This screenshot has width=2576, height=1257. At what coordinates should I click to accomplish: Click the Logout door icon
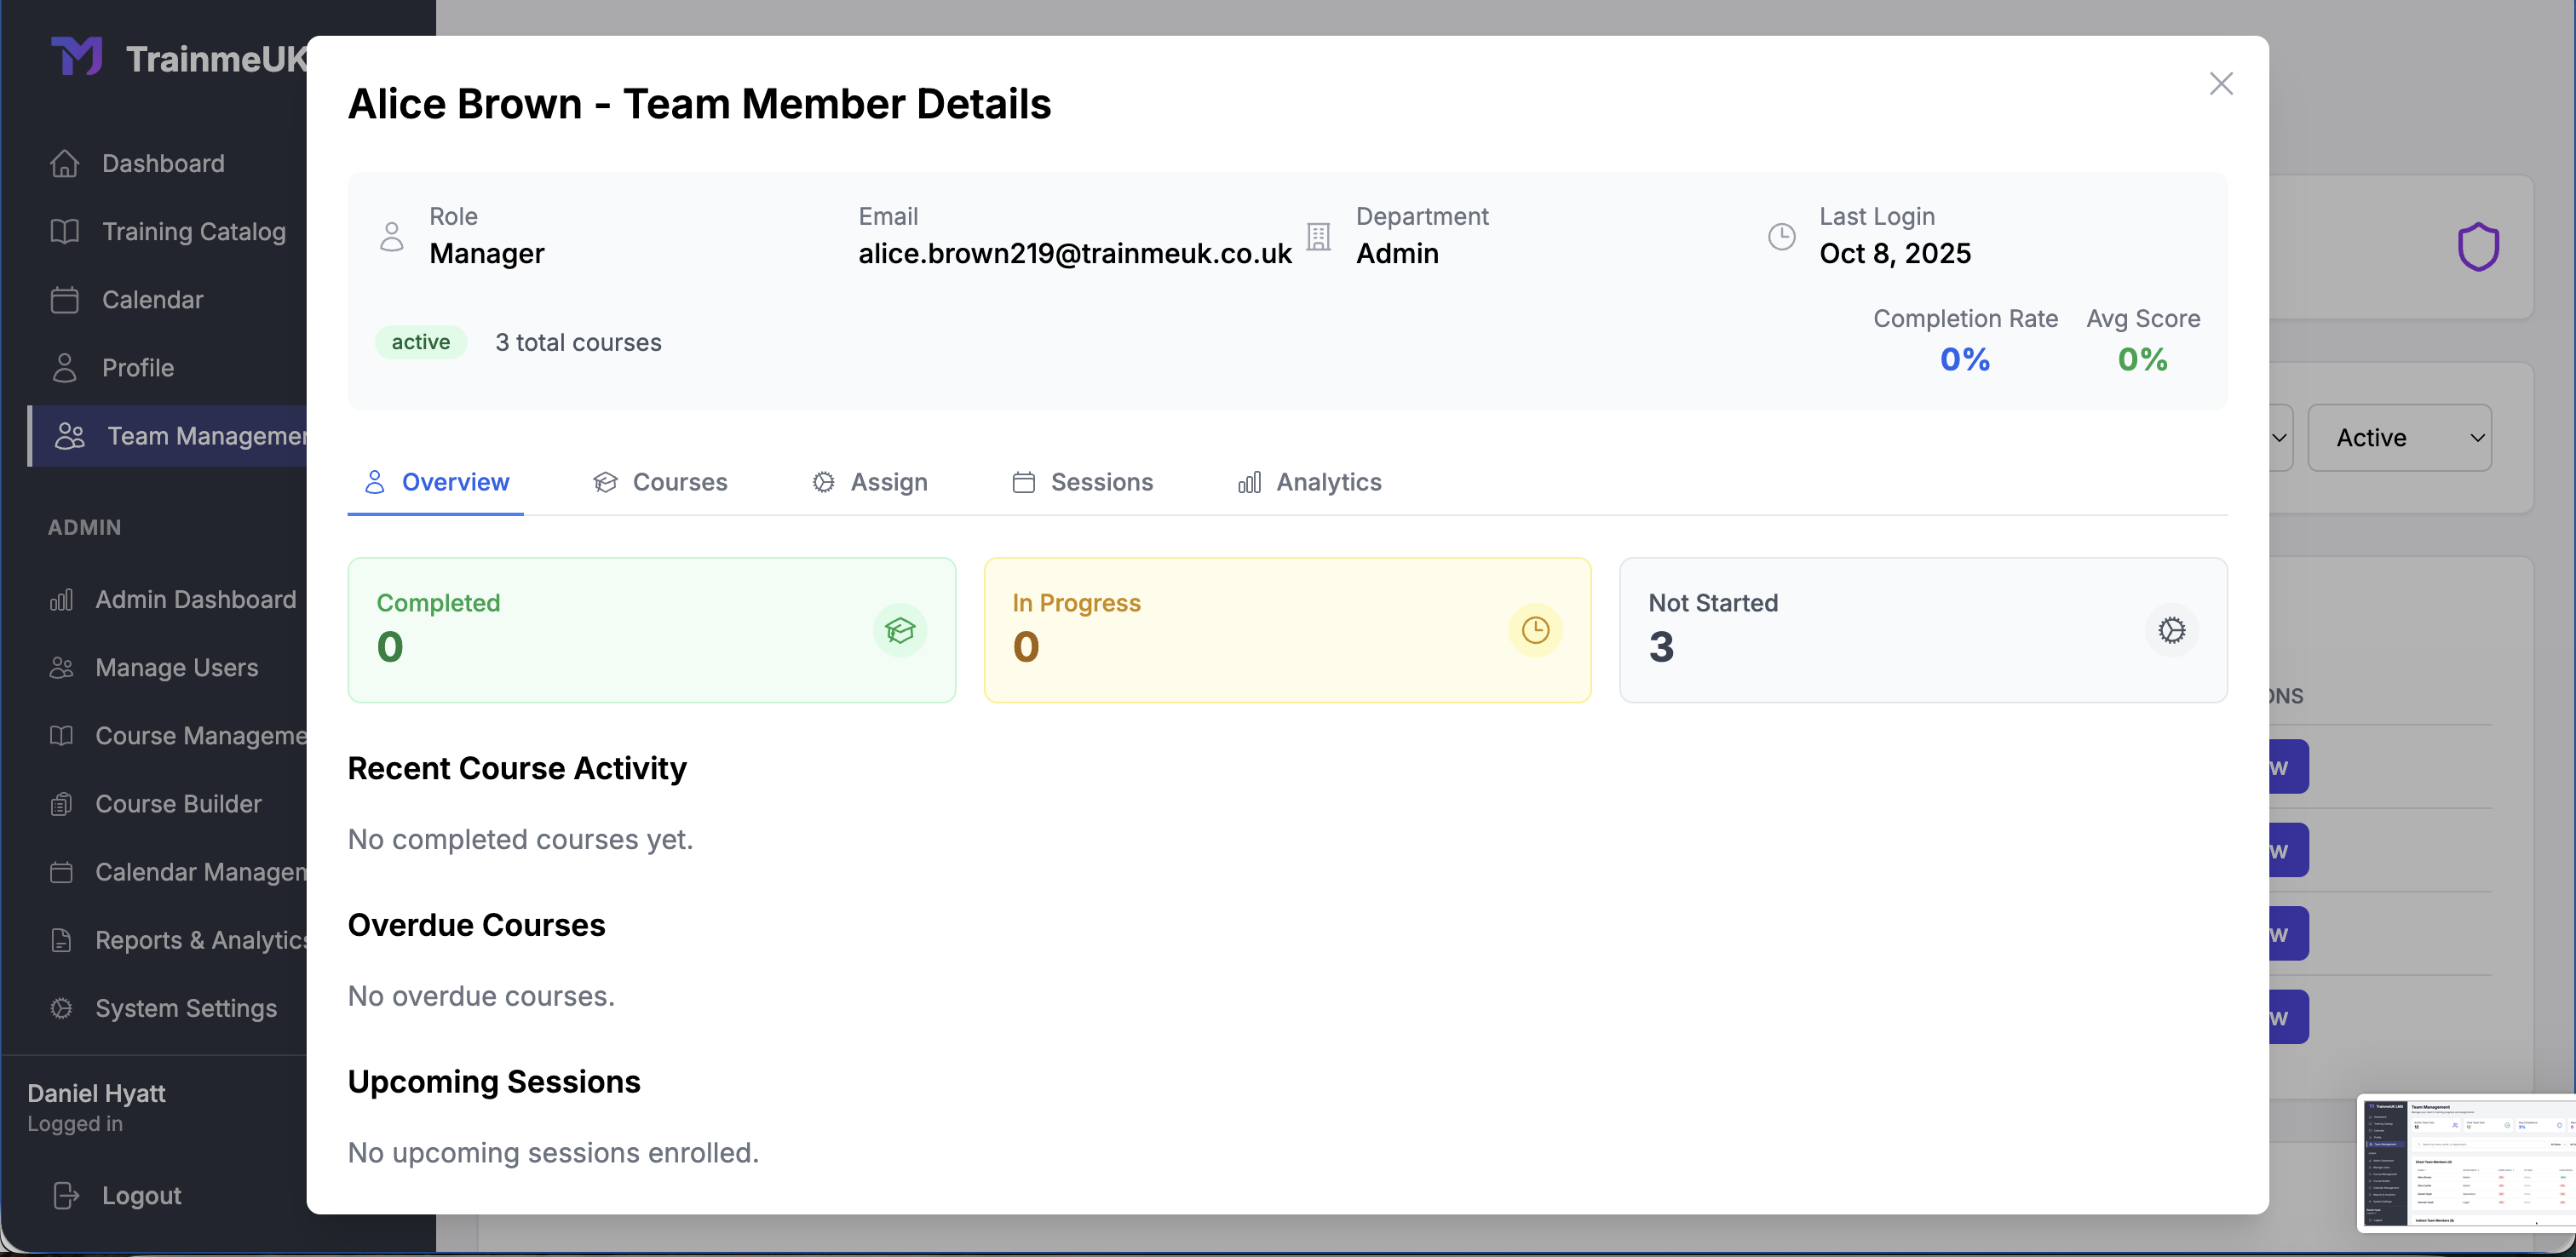(65, 1195)
